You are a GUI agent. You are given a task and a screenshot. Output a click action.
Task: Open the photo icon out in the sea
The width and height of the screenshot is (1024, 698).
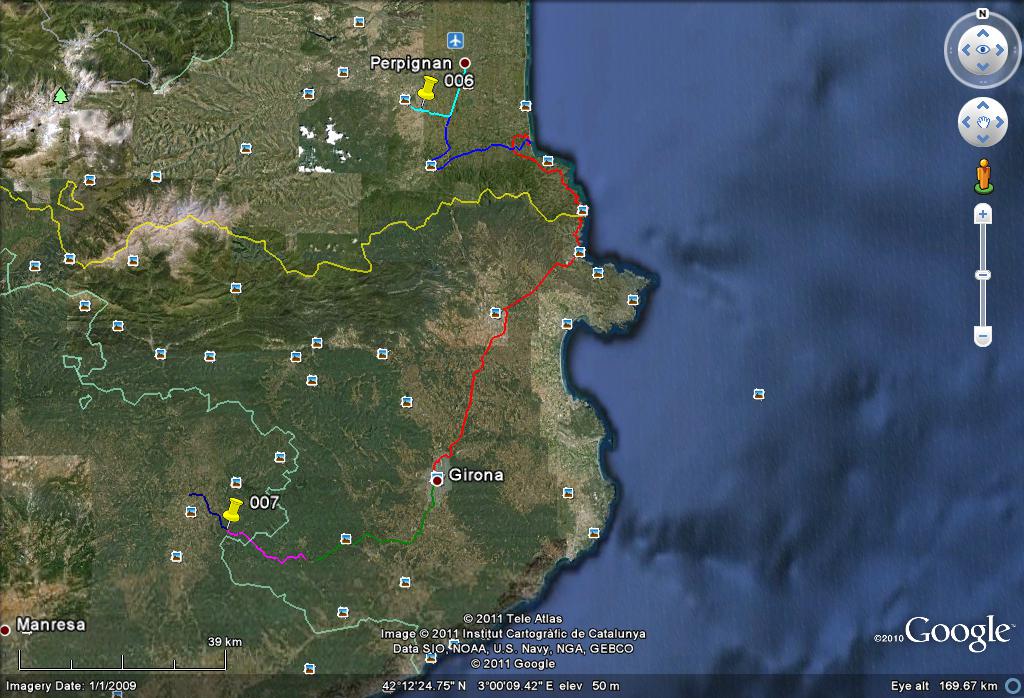758,394
